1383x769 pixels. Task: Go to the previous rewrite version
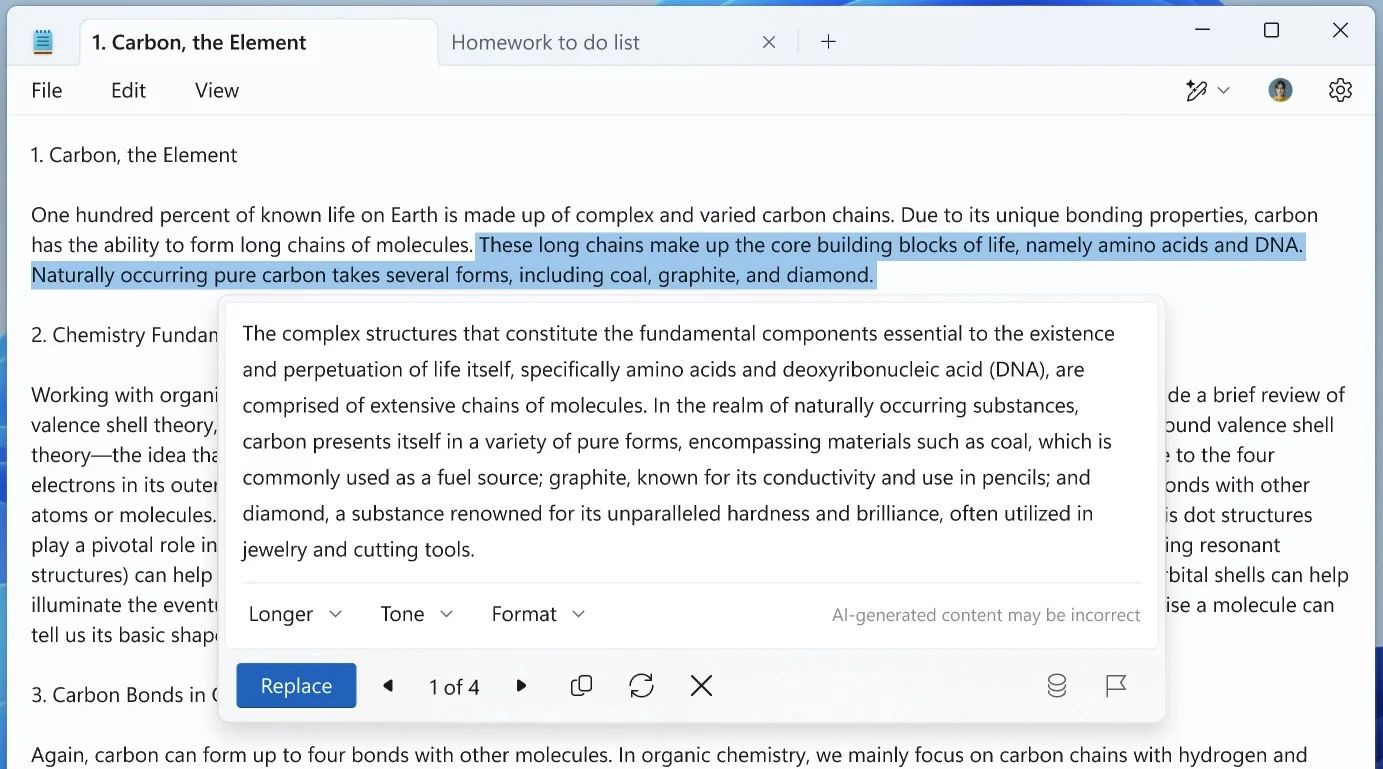click(388, 686)
